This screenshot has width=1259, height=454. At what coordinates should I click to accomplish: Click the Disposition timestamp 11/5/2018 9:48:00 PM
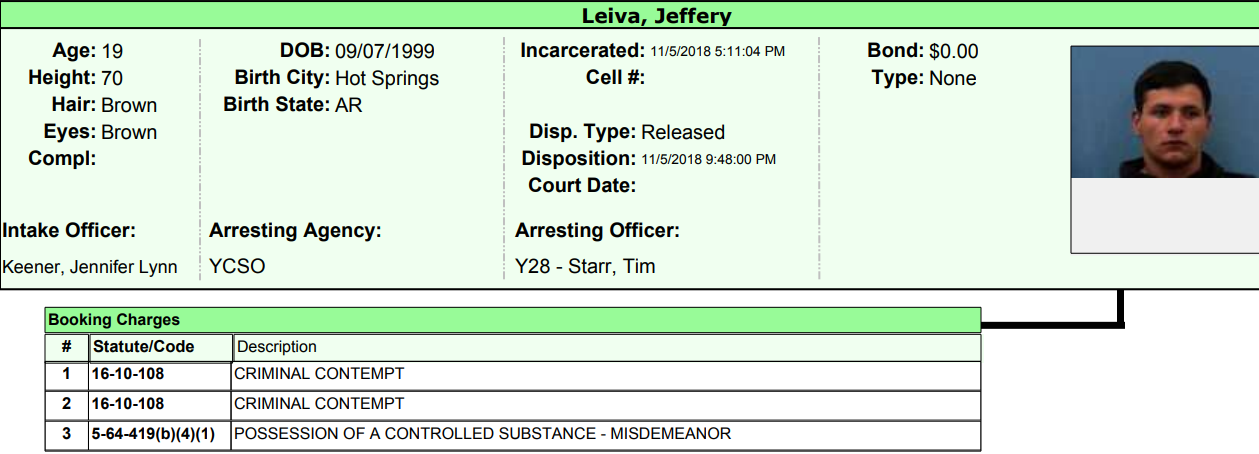708,159
